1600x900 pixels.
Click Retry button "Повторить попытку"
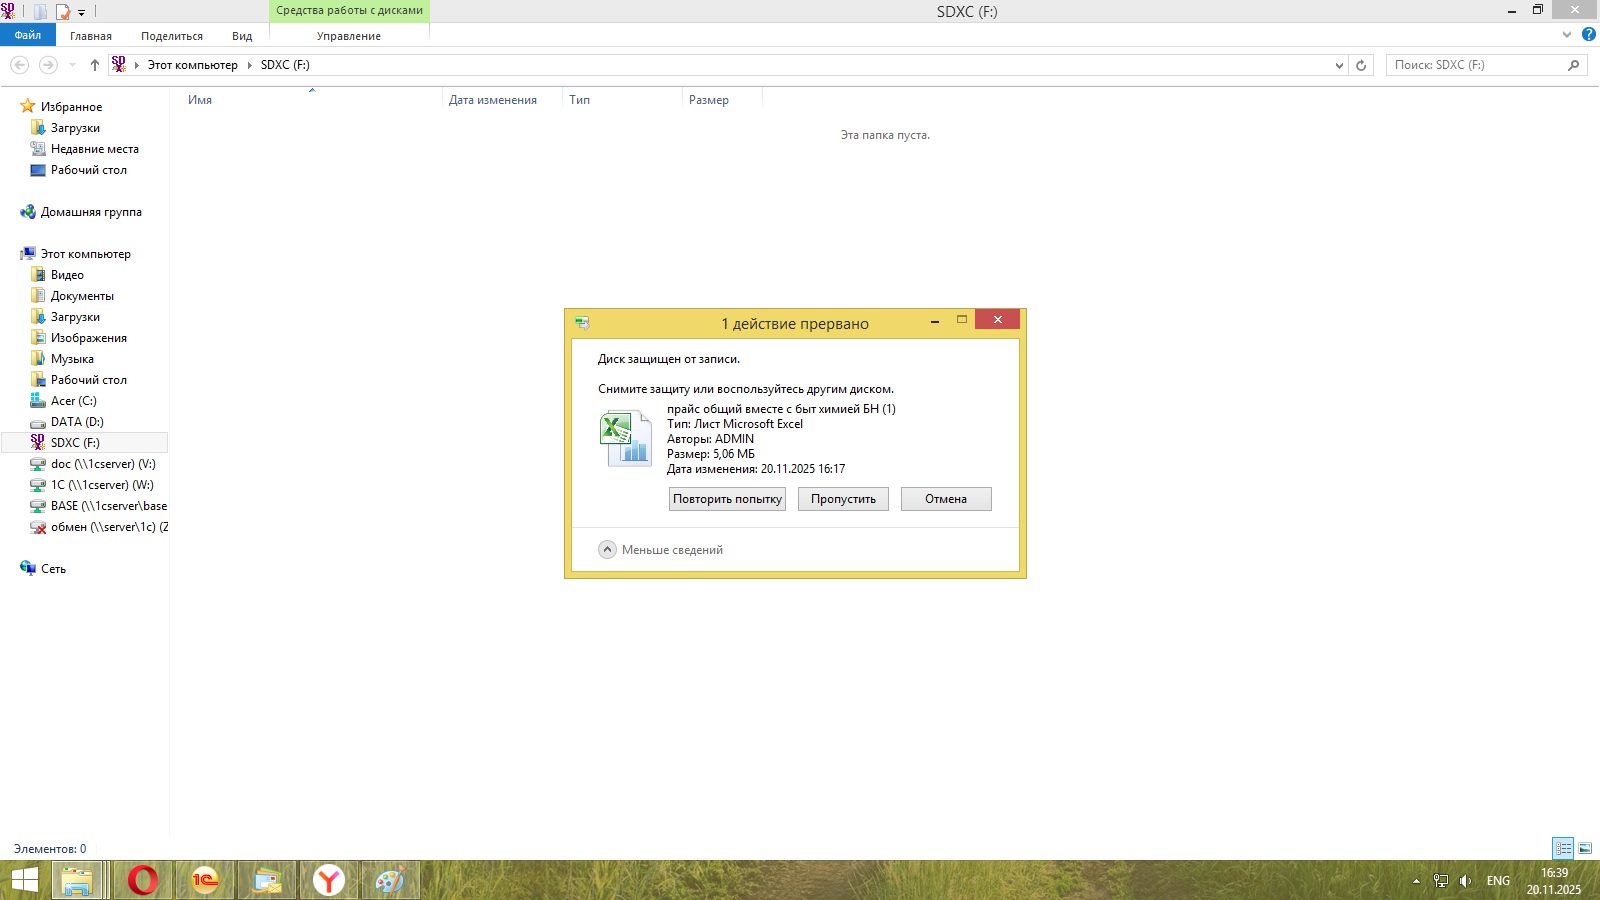click(727, 499)
